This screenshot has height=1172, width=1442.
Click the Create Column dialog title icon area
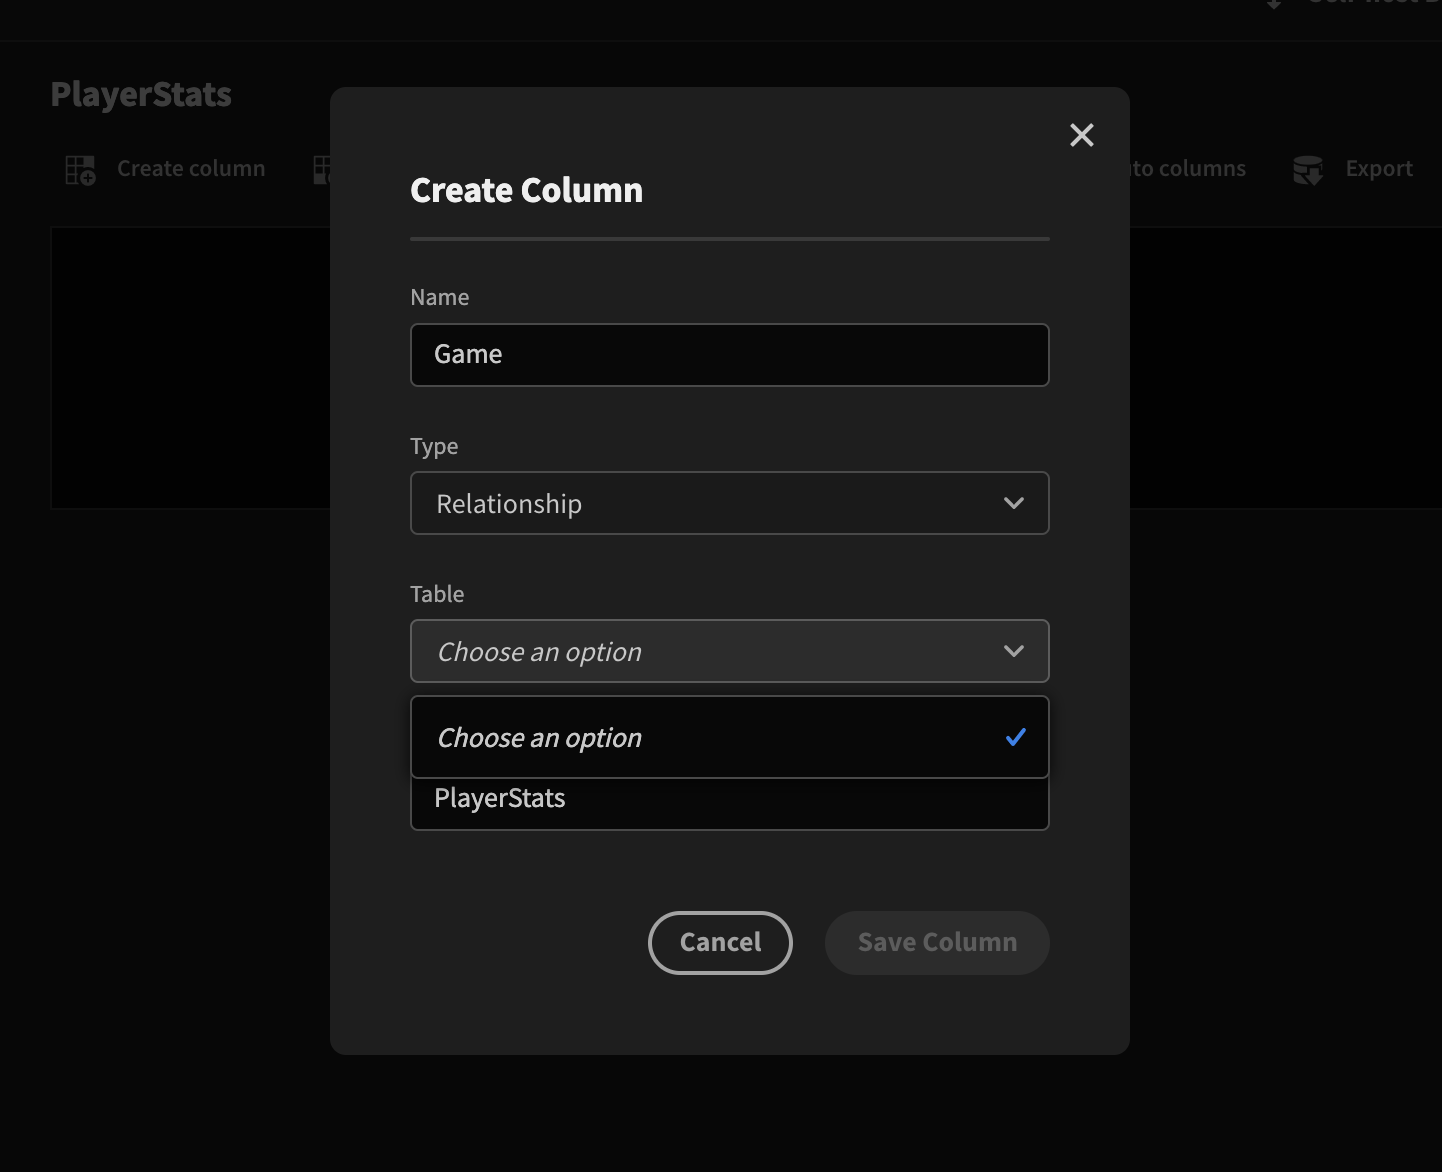click(526, 189)
